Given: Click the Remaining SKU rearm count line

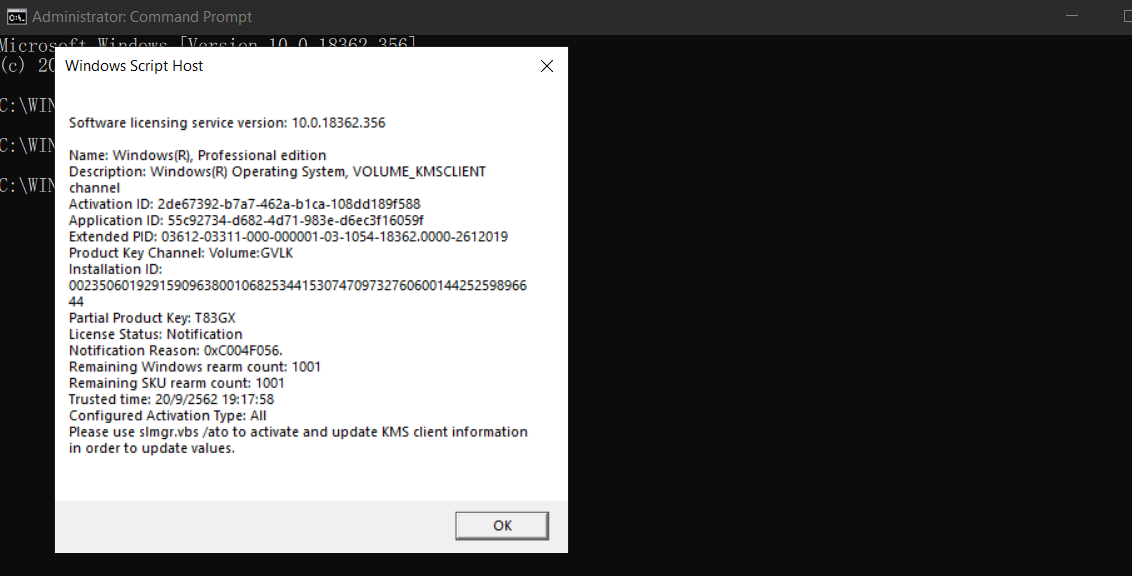Looking at the screenshot, I should (x=177, y=383).
